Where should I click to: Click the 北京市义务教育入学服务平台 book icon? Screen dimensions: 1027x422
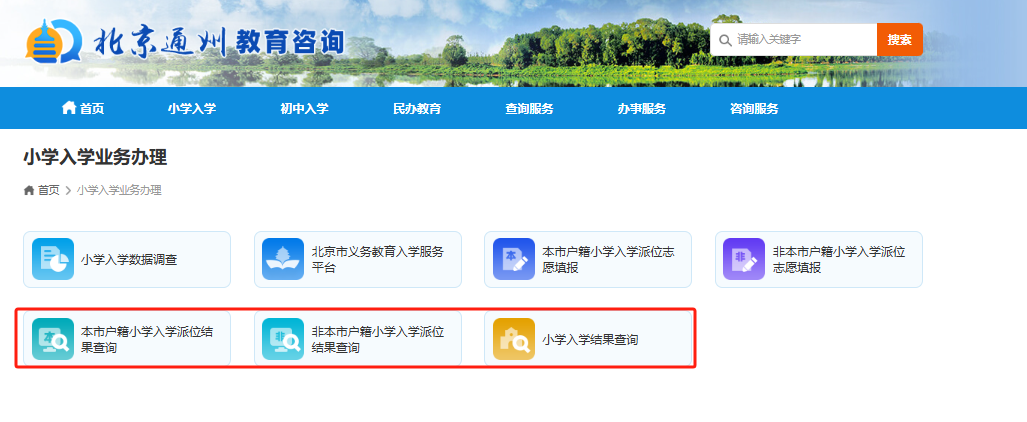pos(283,259)
